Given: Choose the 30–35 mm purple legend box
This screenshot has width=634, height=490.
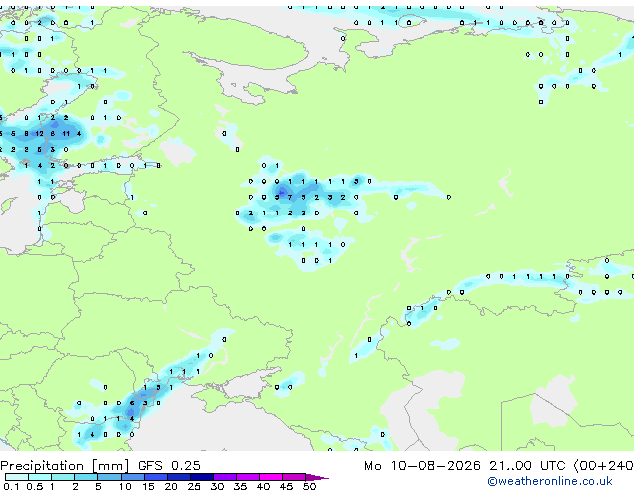Looking at the screenshot, I should (x=225, y=477).
